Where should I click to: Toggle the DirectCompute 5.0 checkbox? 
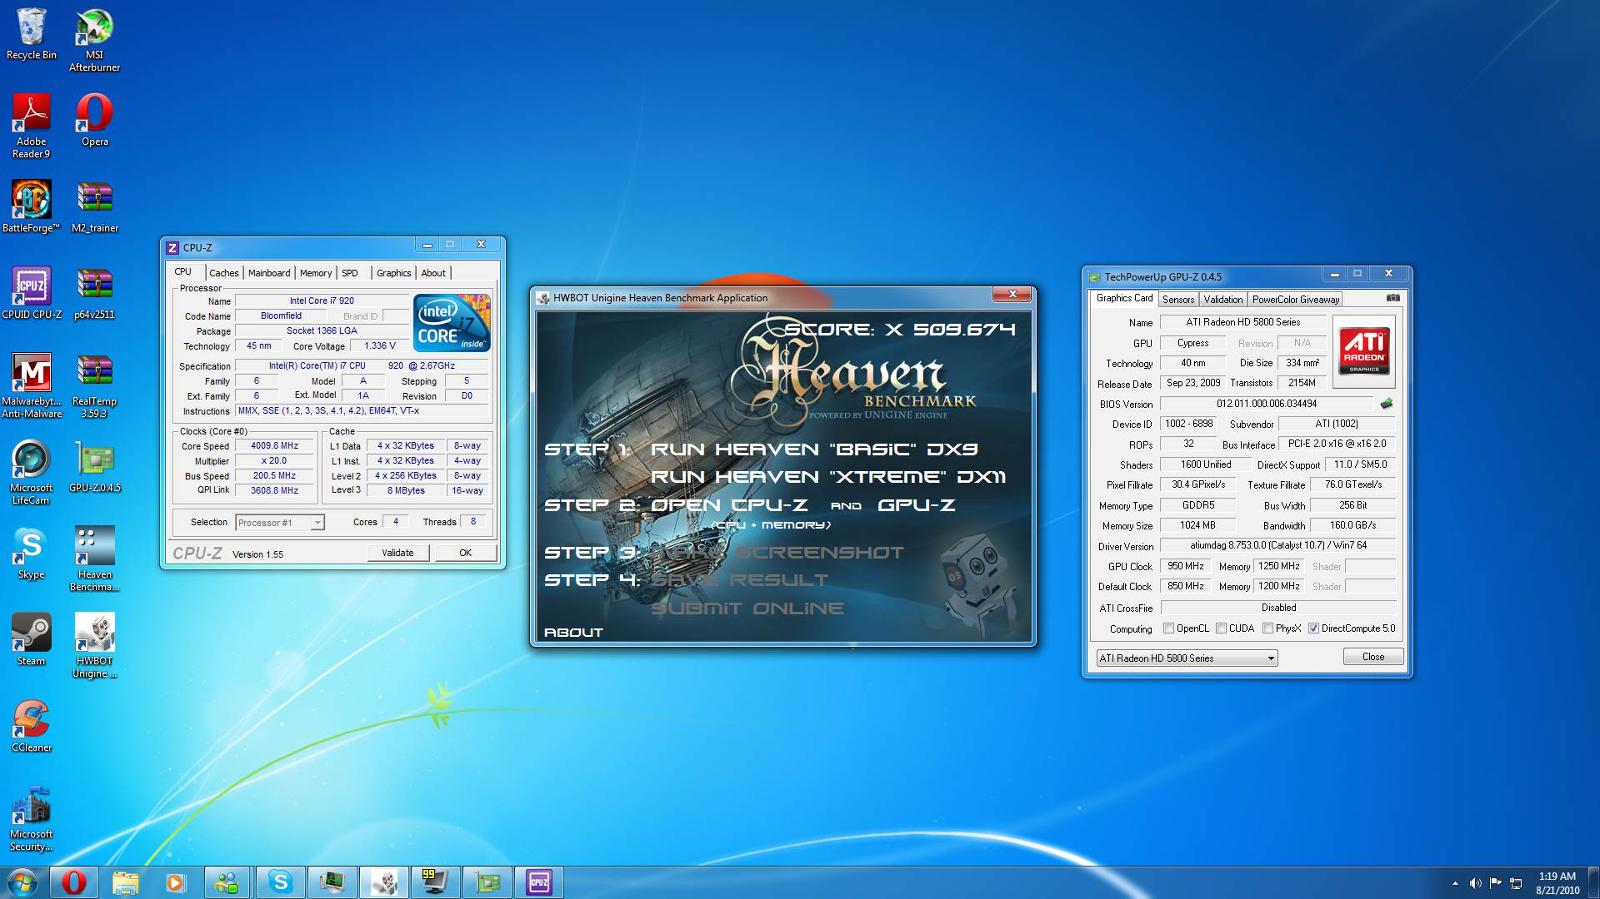click(x=1313, y=629)
